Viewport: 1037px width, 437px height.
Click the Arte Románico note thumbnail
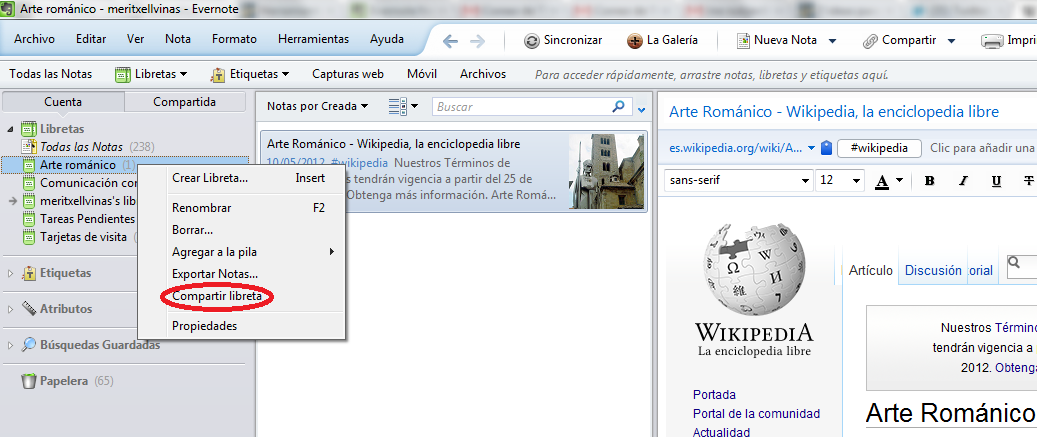tap(606, 171)
